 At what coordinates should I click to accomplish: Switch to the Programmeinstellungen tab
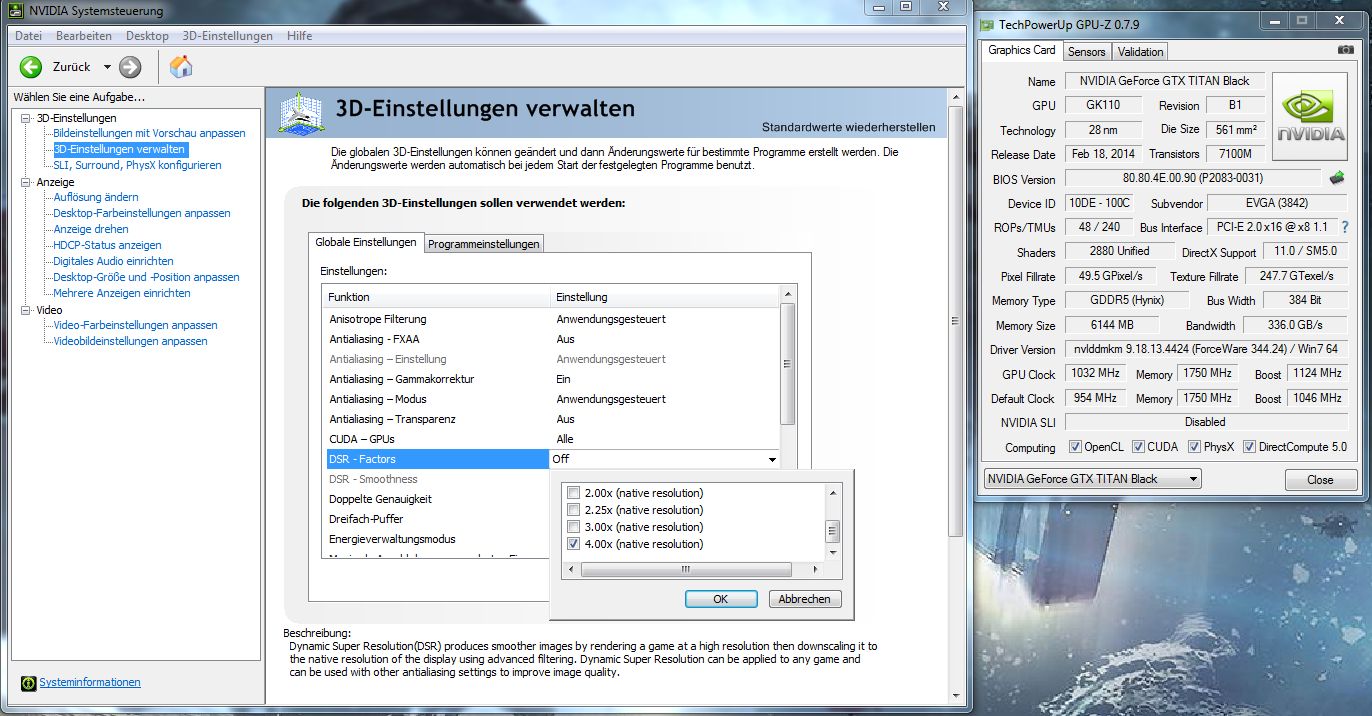point(484,244)
